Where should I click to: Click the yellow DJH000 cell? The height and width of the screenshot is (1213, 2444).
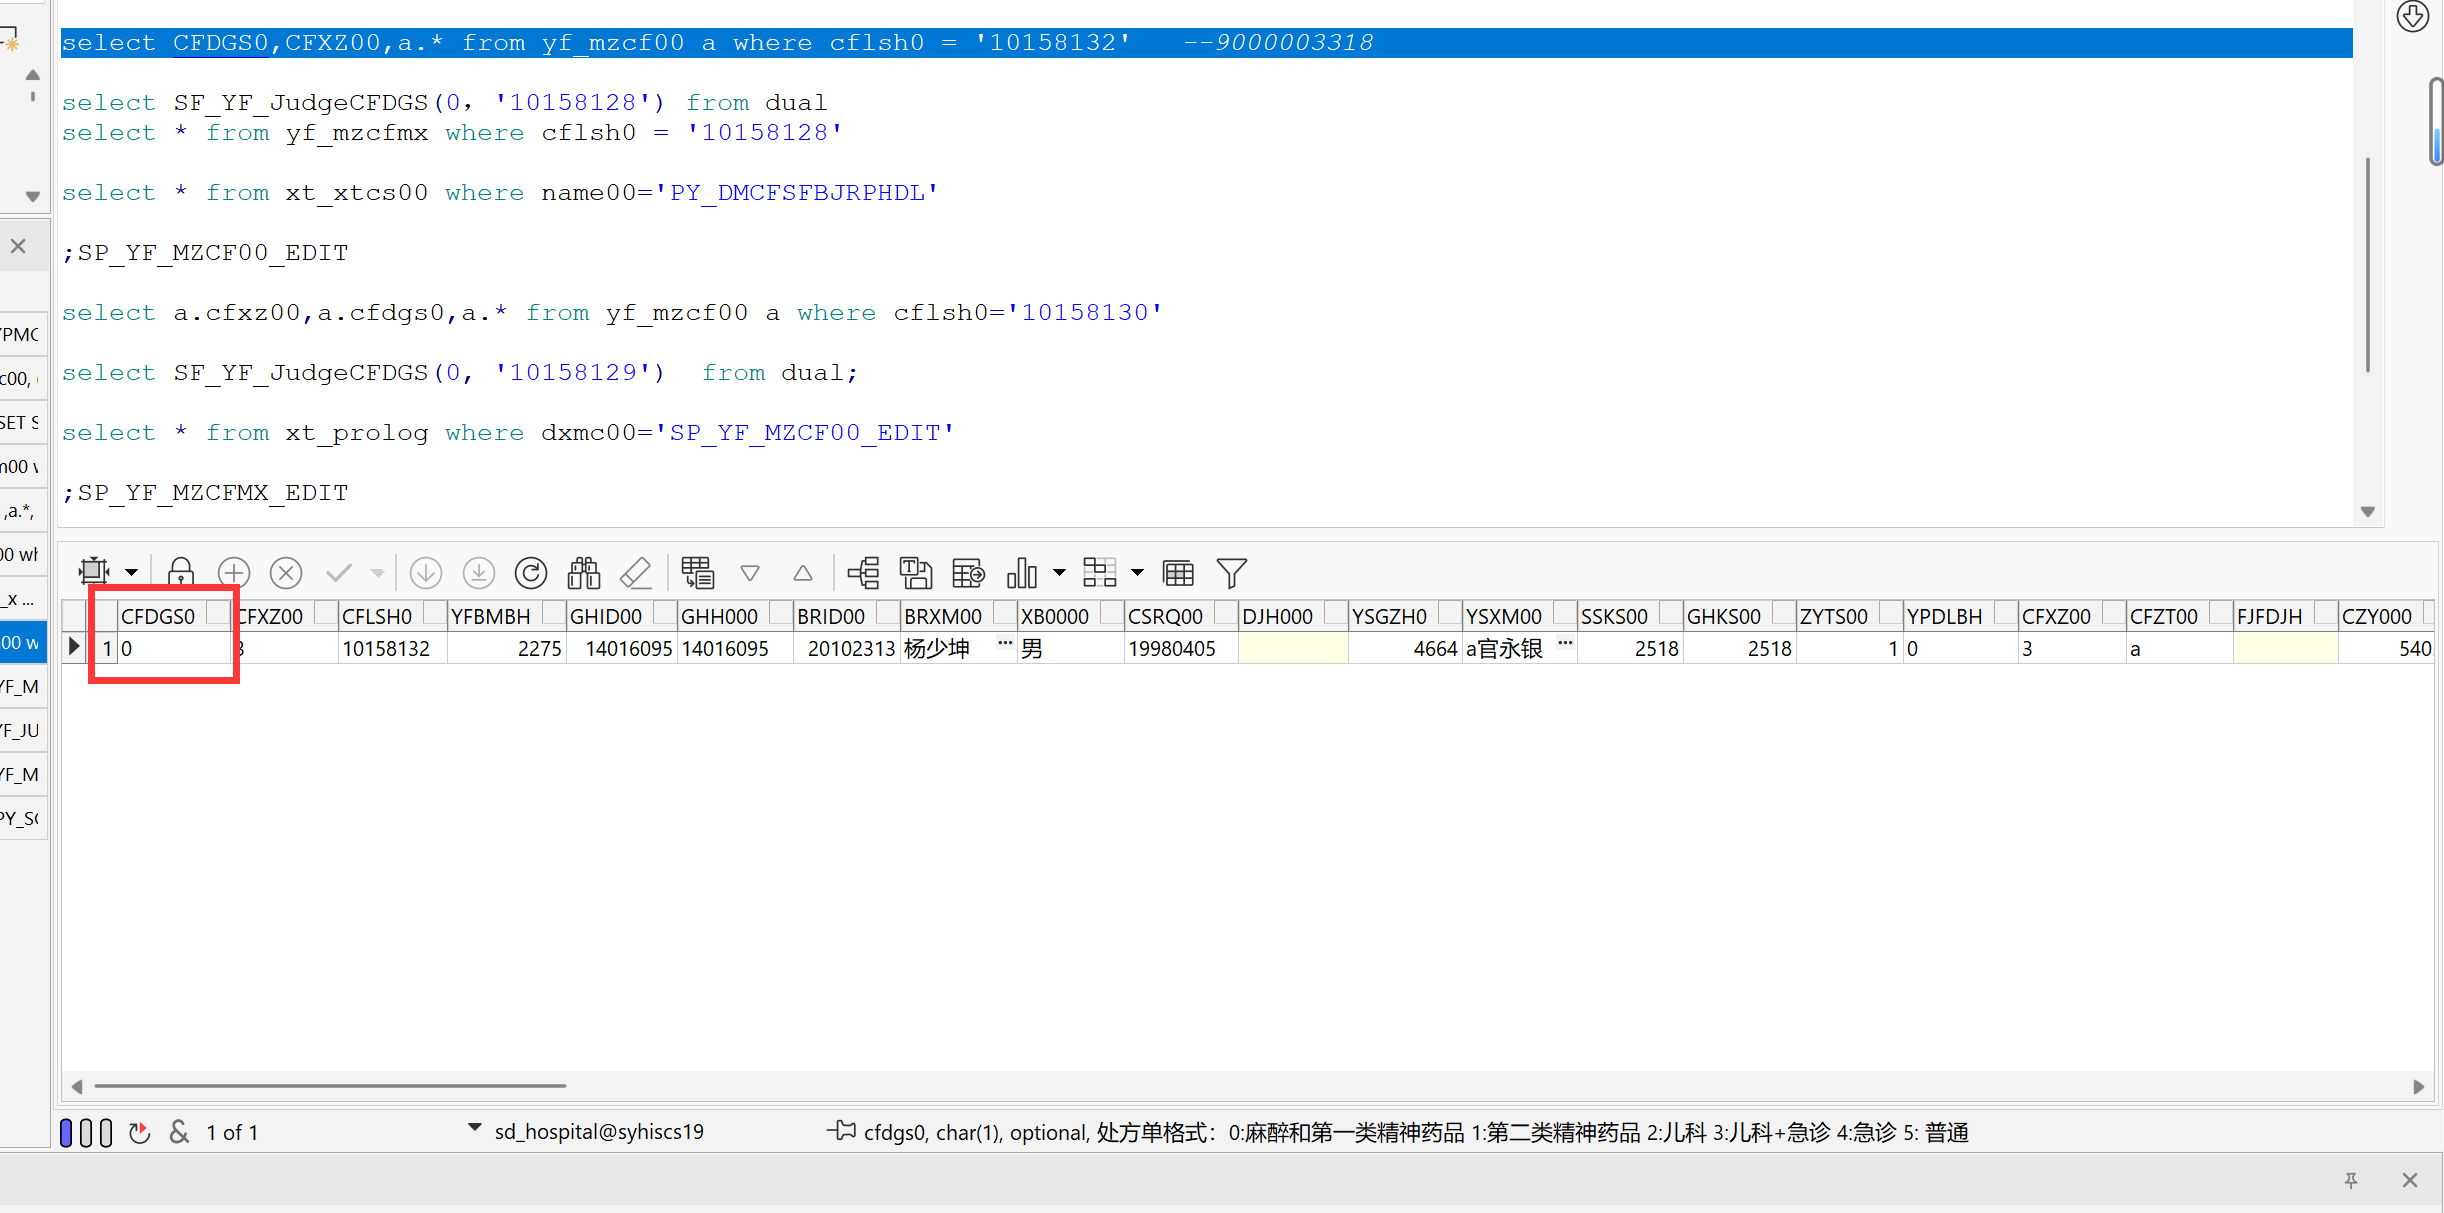1292,648
